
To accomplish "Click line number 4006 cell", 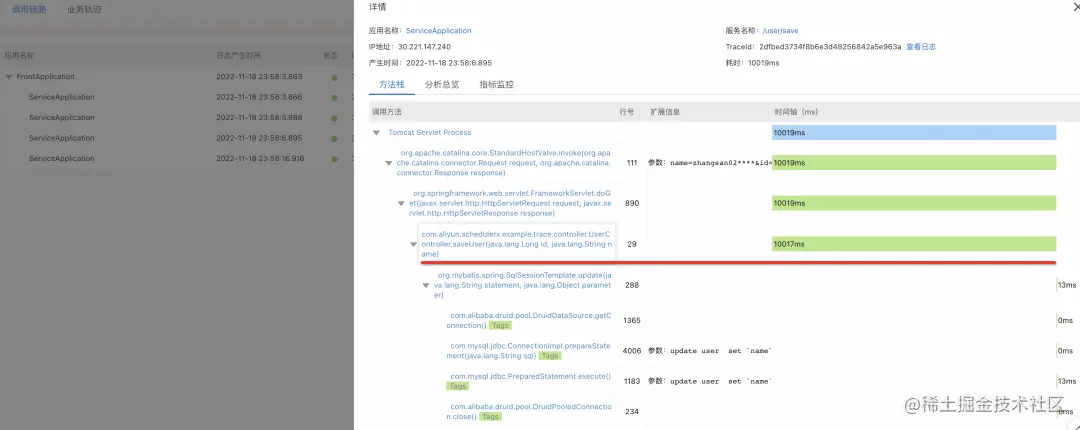I will pos(632,351).
